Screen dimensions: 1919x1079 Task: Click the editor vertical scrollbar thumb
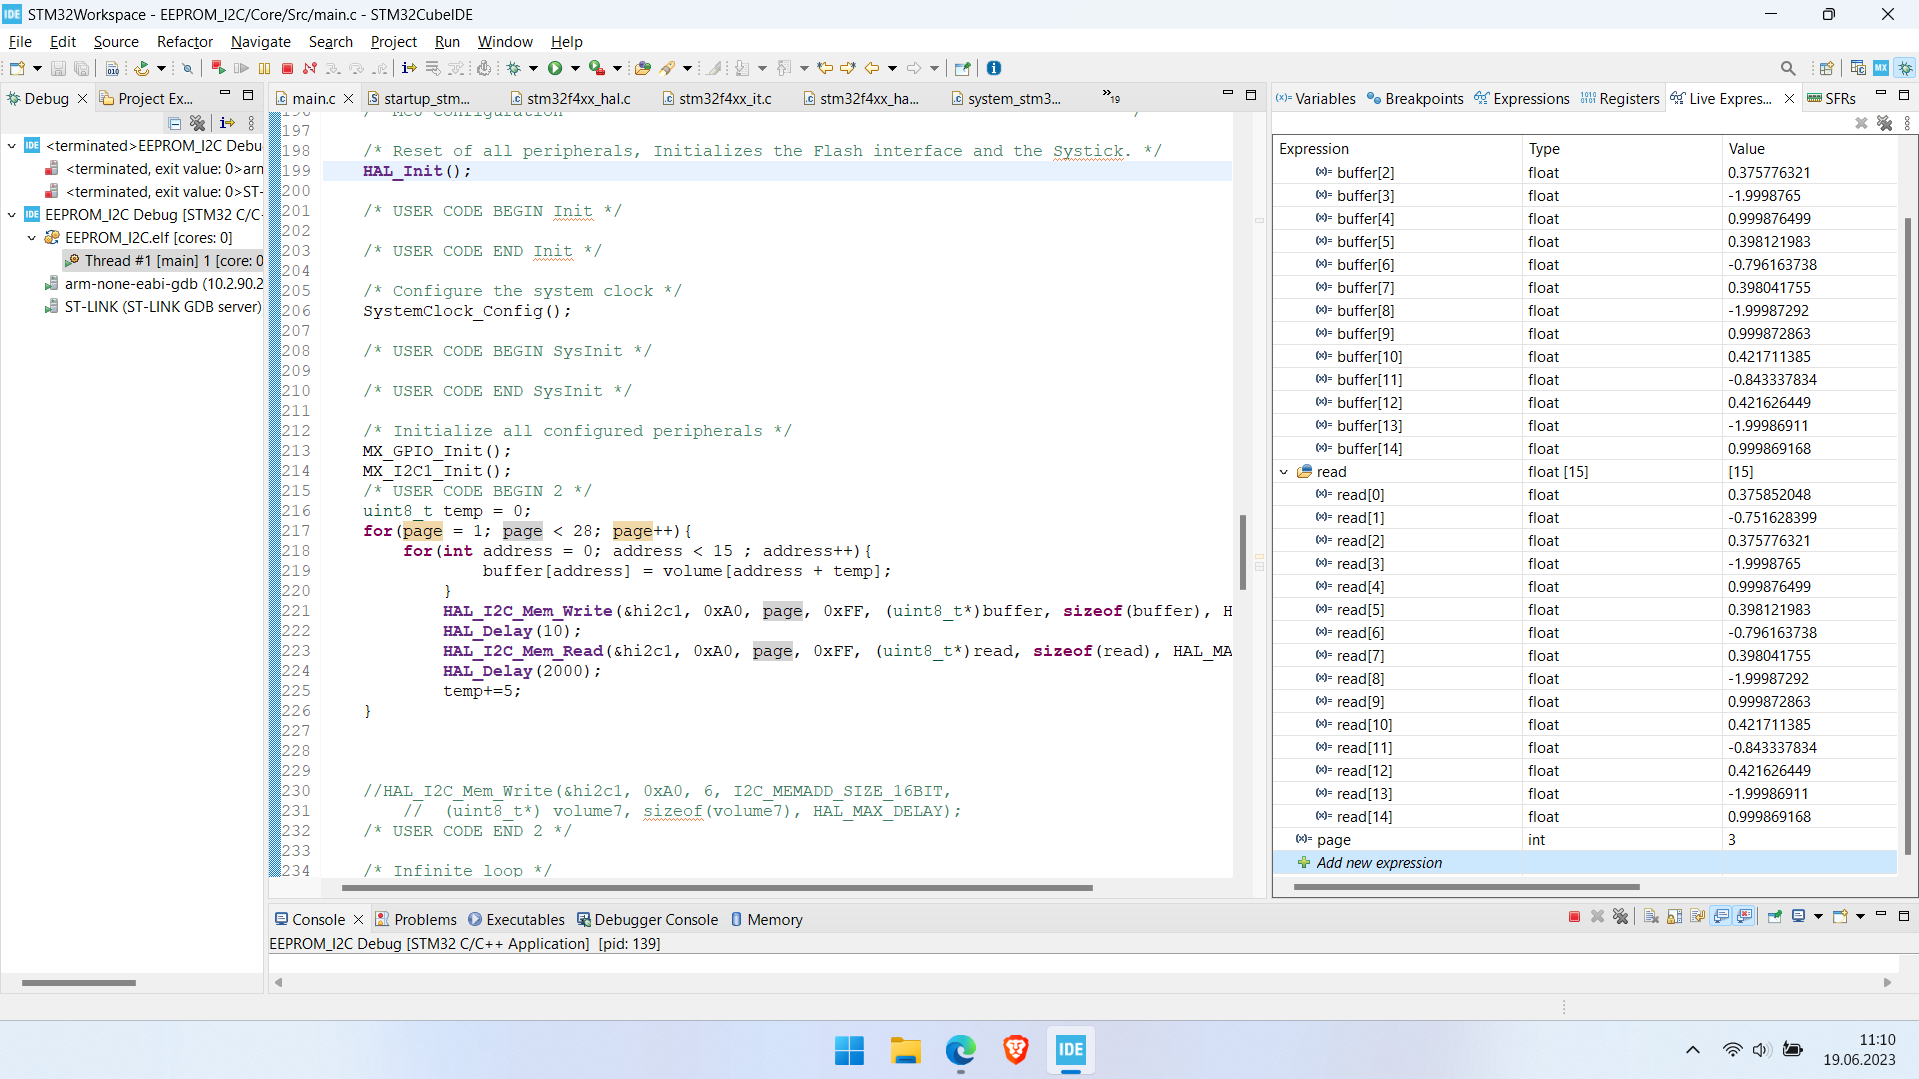pyautogui.click(x=1243, y=552)
